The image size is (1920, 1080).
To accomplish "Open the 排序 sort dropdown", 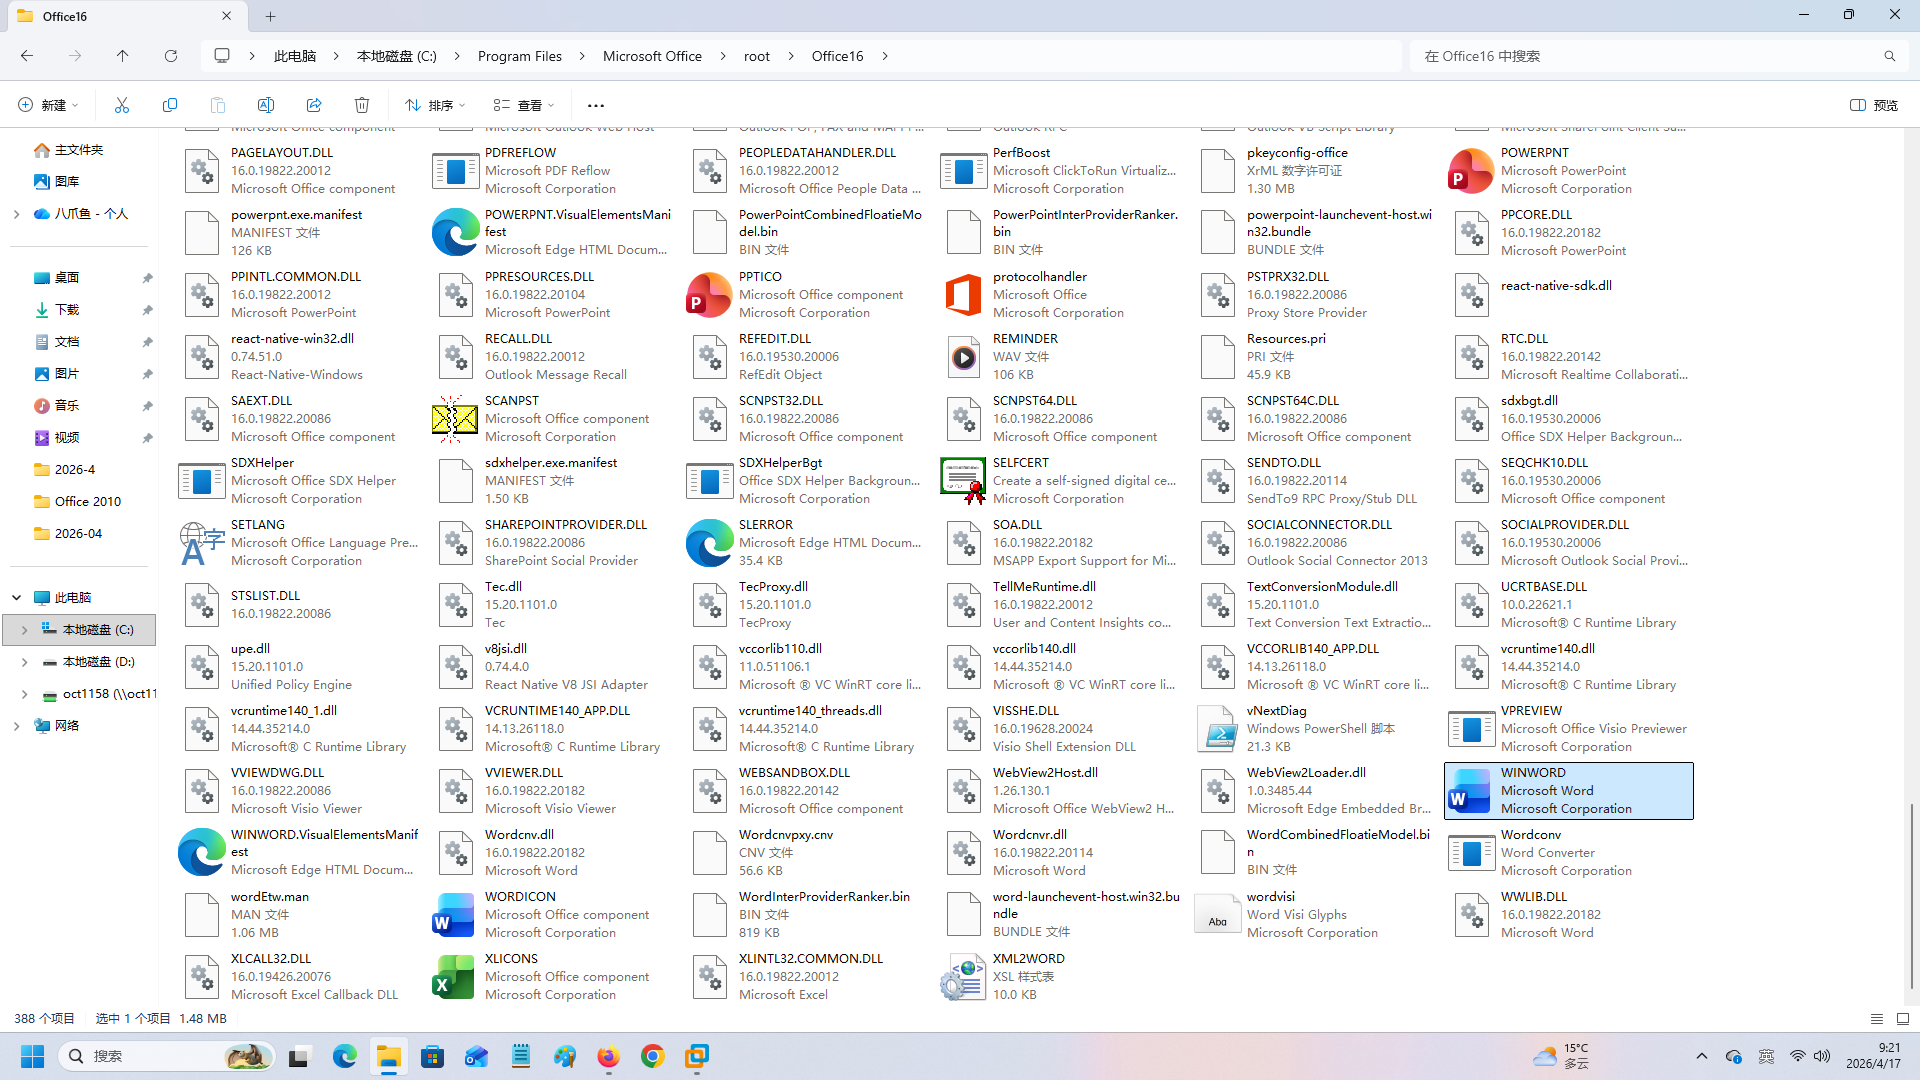I will pyautogui.click(x=435, y=105).
